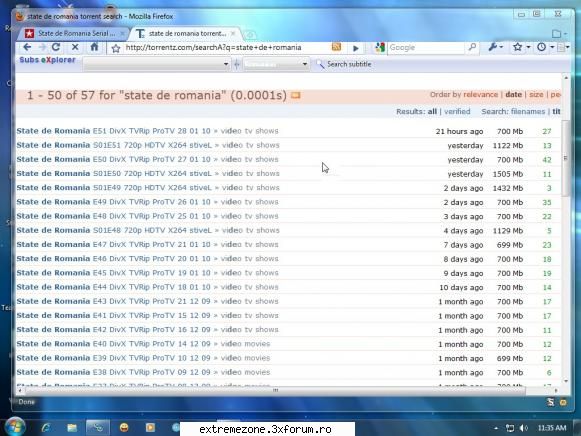
Task: Show hidden tray icons arrow
Action: (x=496, y=428)
